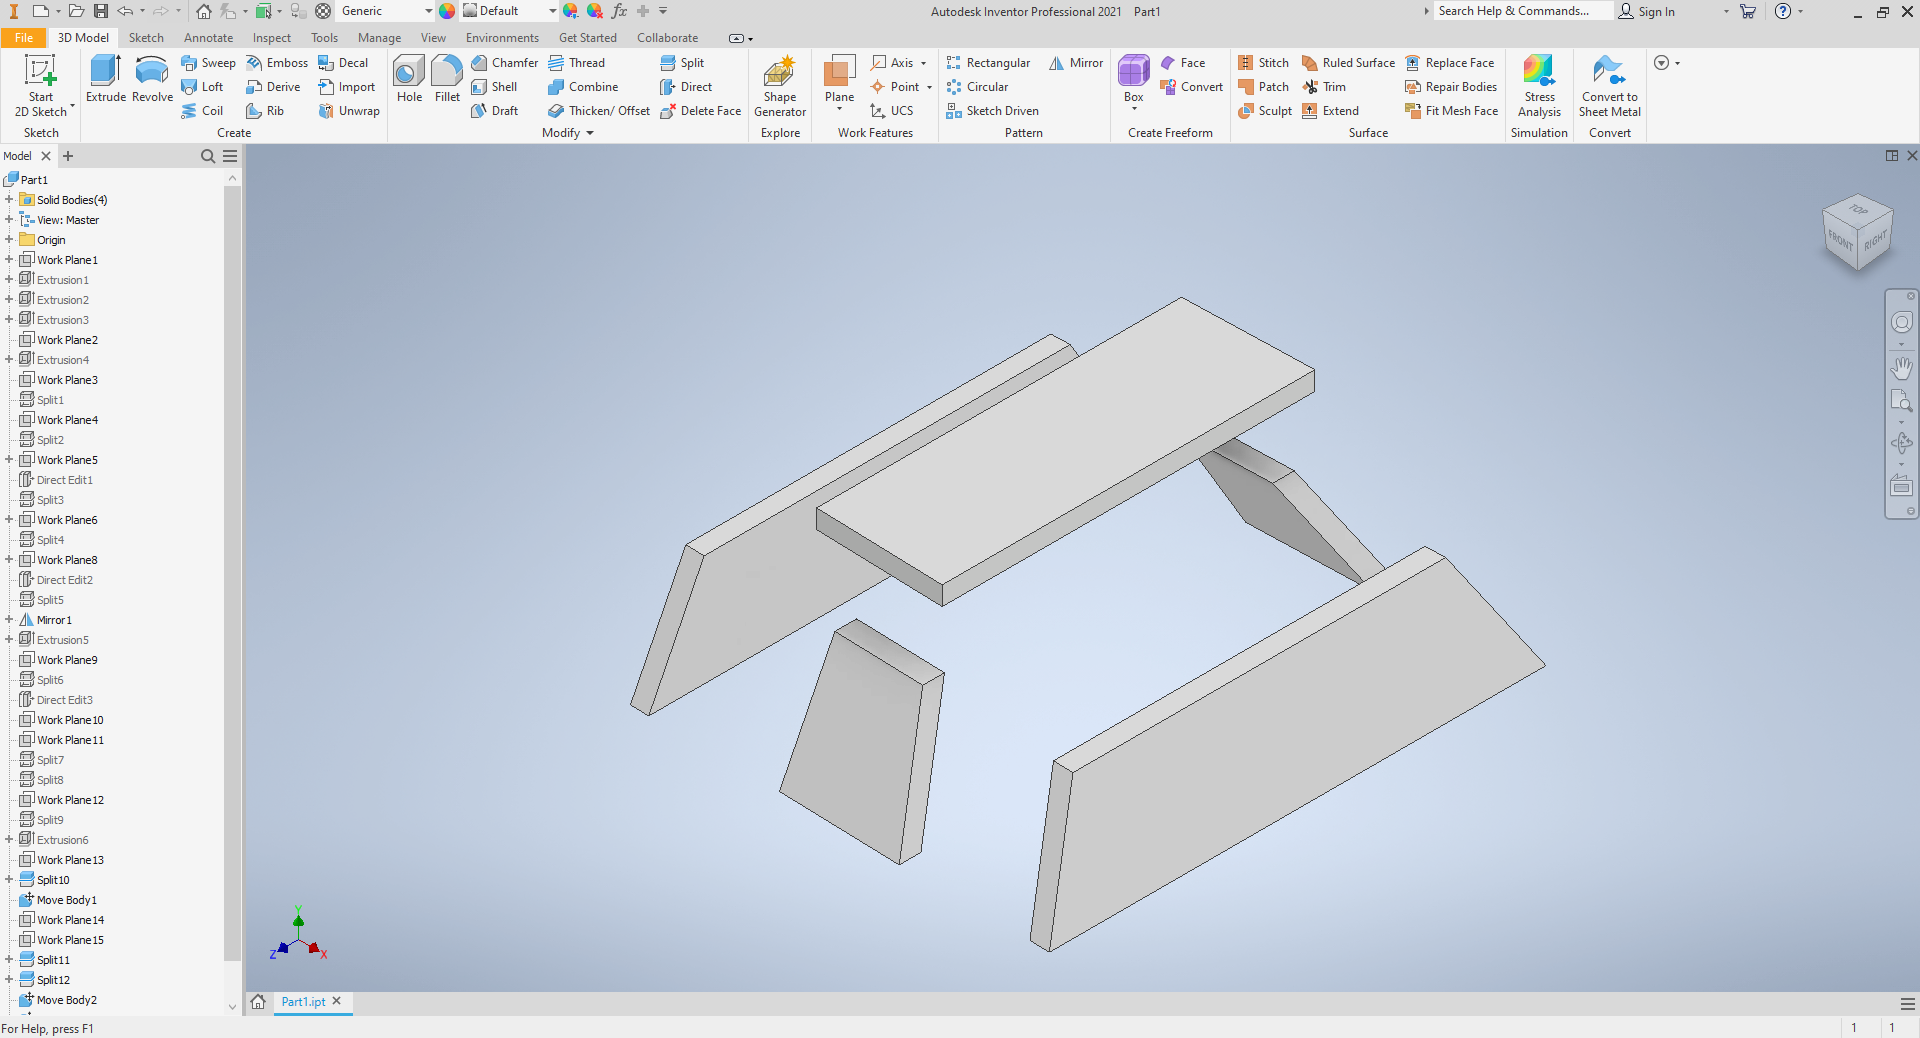Activate the Fillet tool
The height and width of the screenshot is (1038, 1920).
pyautogui.click(x=447, y=79)
